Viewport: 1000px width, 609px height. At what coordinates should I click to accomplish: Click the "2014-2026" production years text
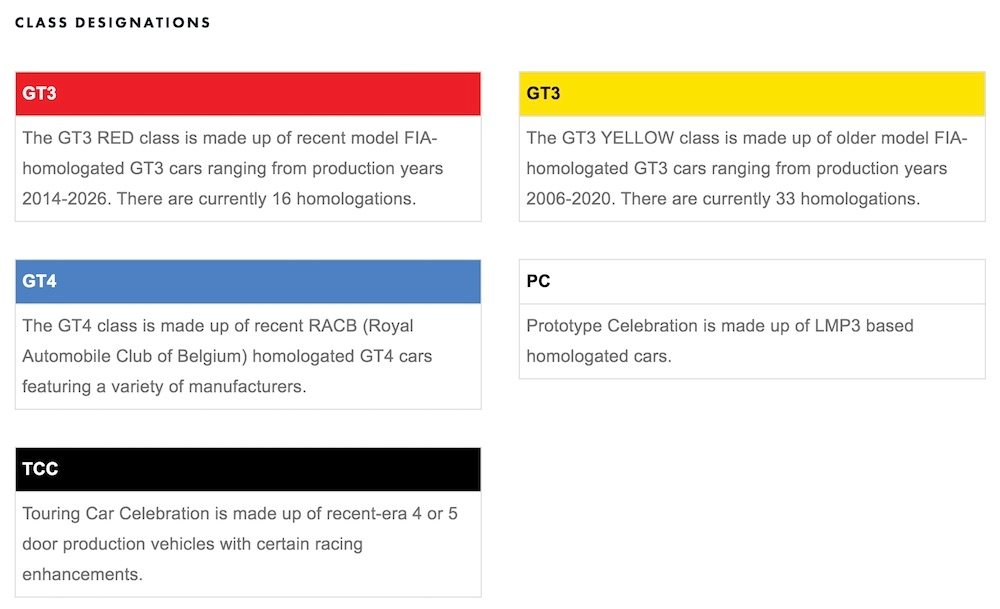click(x=67, y=199)
